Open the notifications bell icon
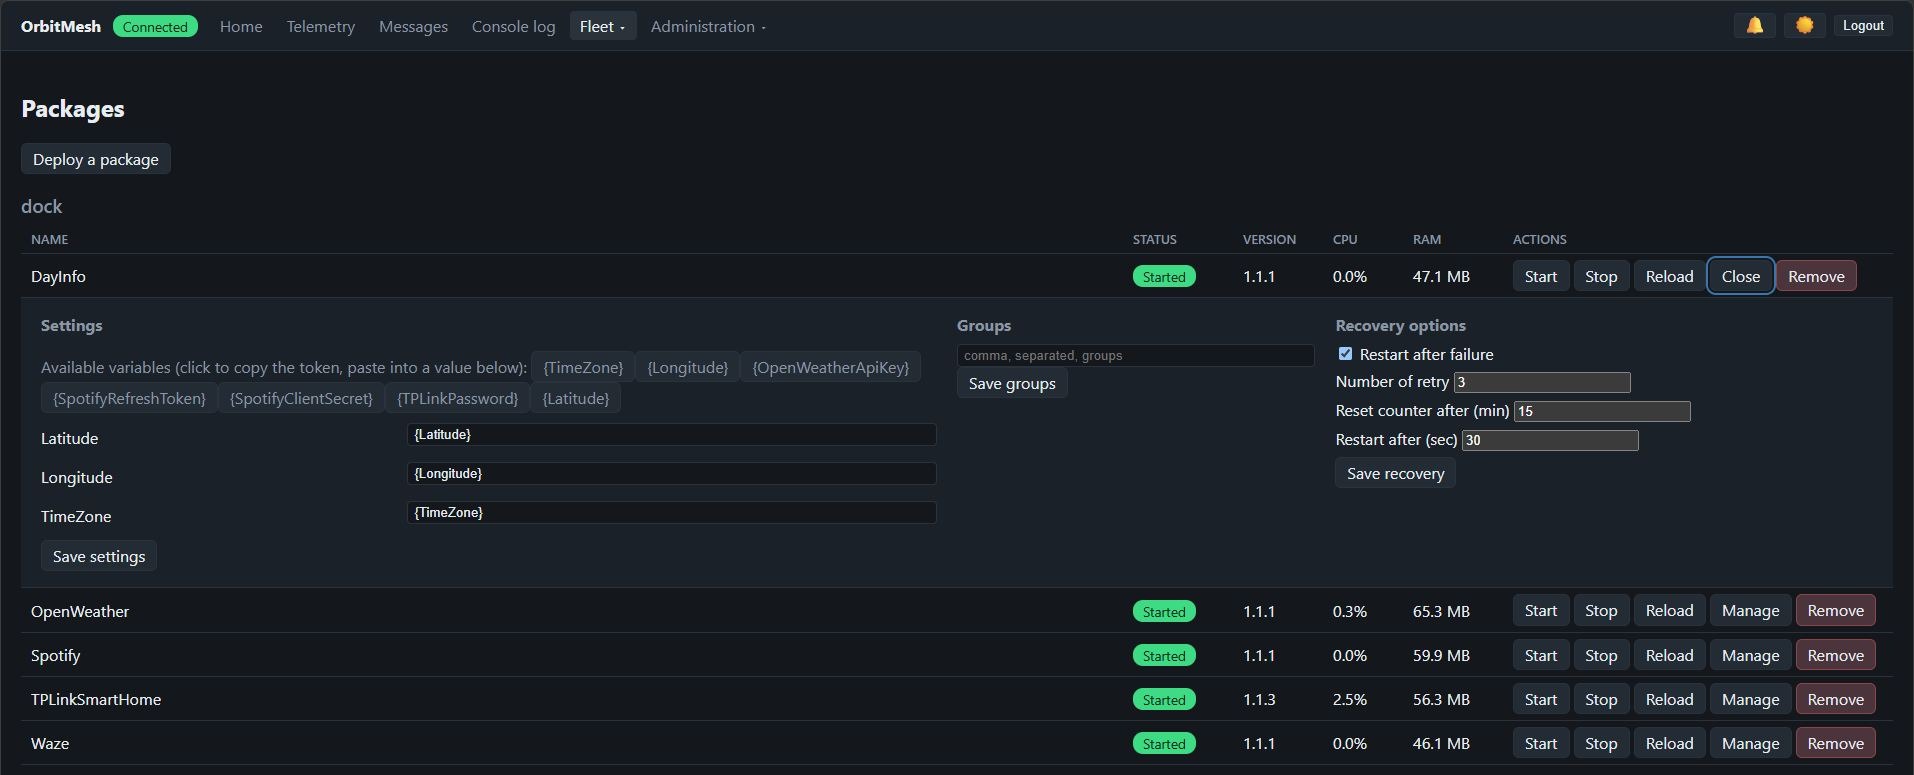This screenshot has height=775, width=1914. pos(1754,26)
